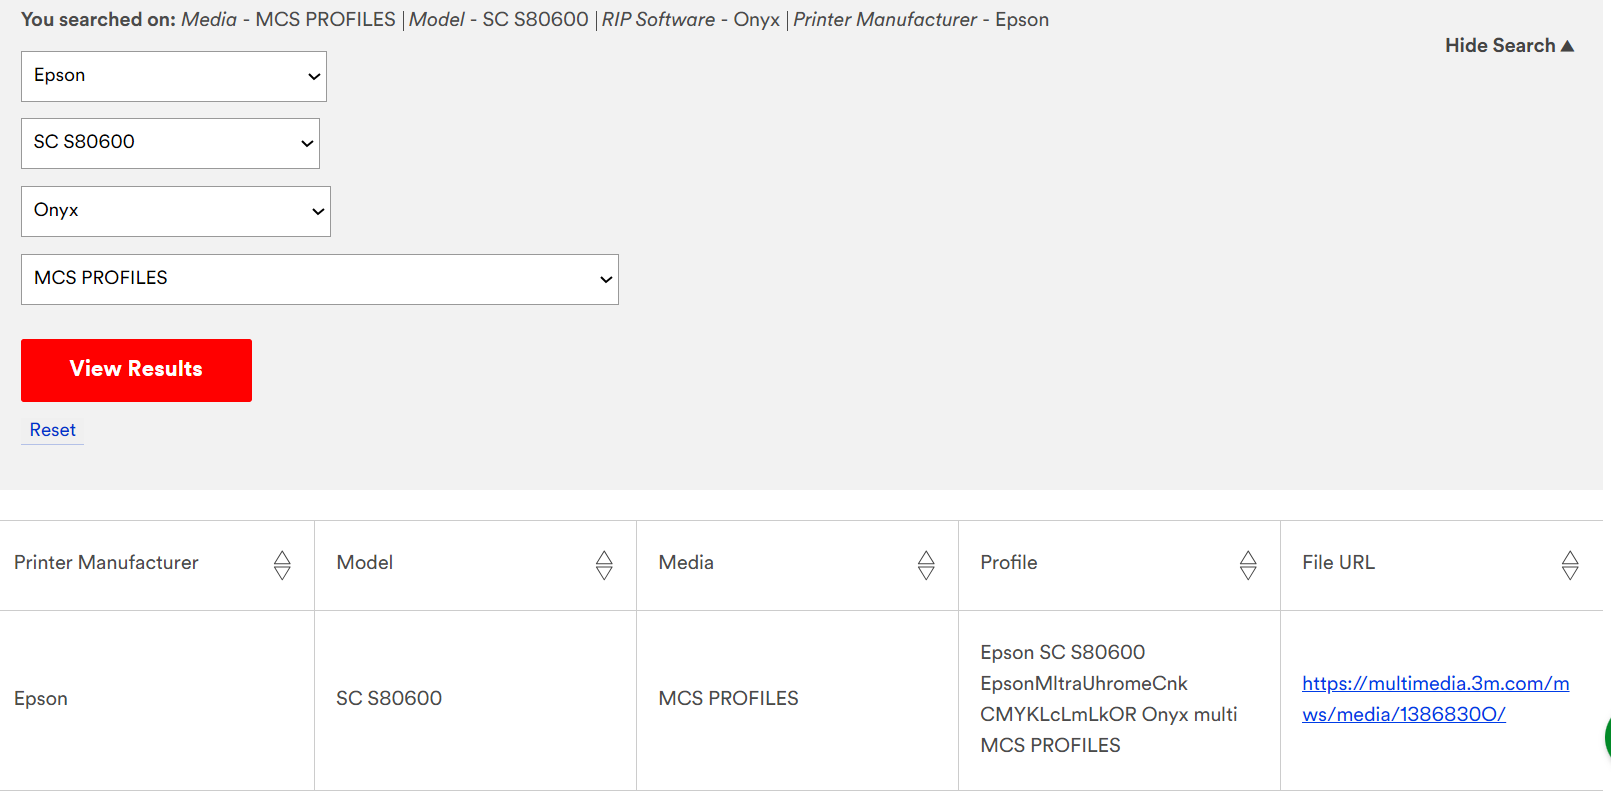Click the Media column header label
This screenshot has height=800, width=1611.
686,563
